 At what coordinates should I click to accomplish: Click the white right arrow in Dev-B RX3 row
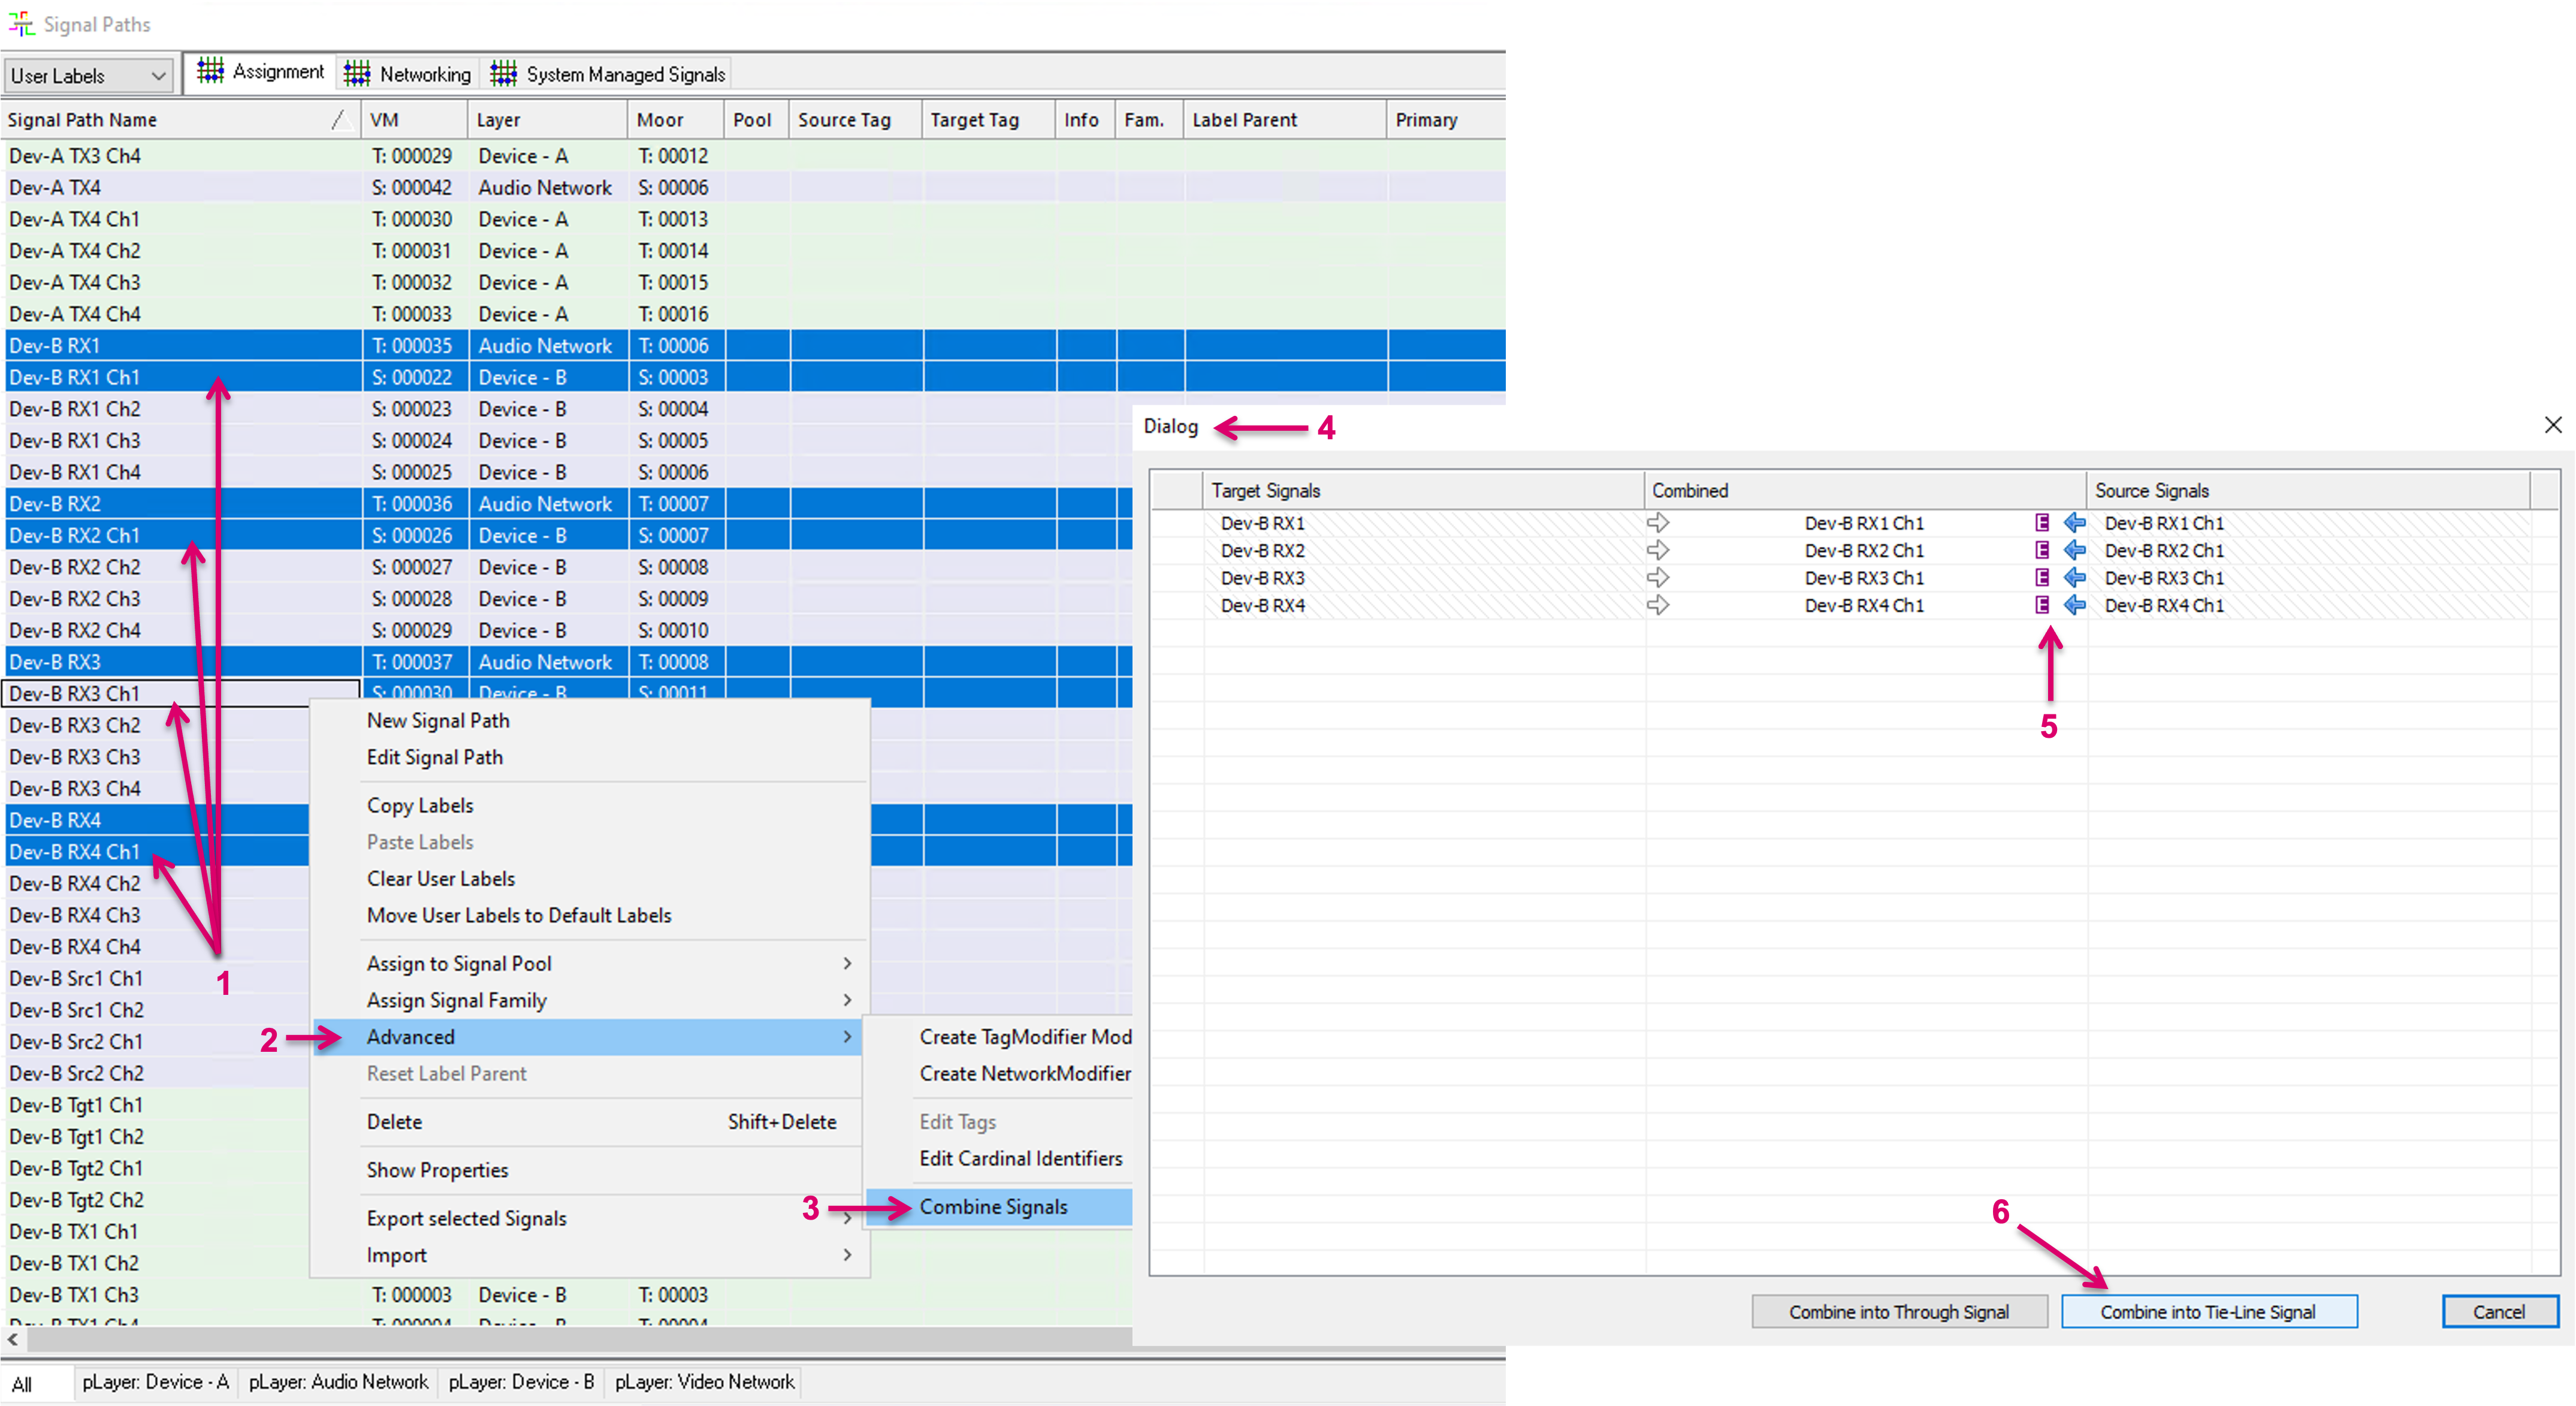[x=1658, y=578]
